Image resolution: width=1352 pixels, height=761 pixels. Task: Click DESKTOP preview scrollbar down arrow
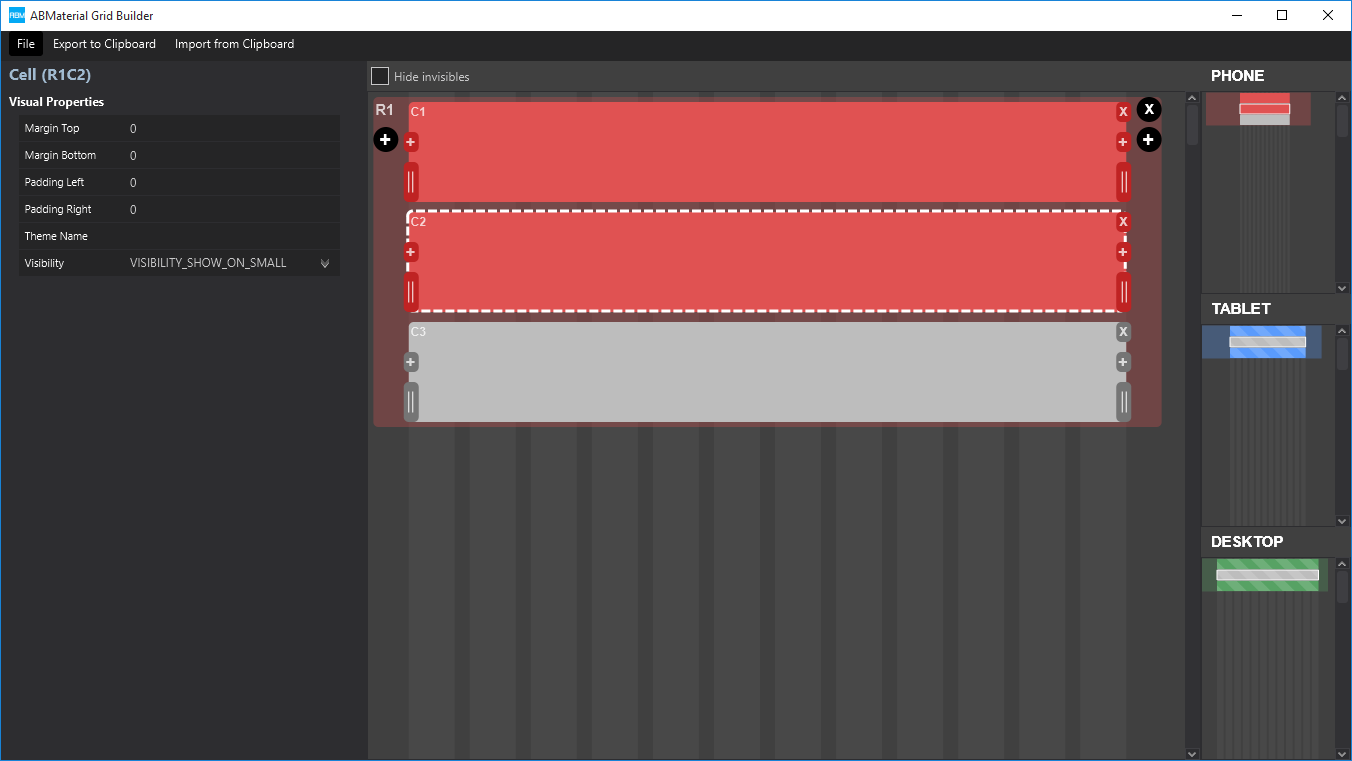coord(1342,754)
